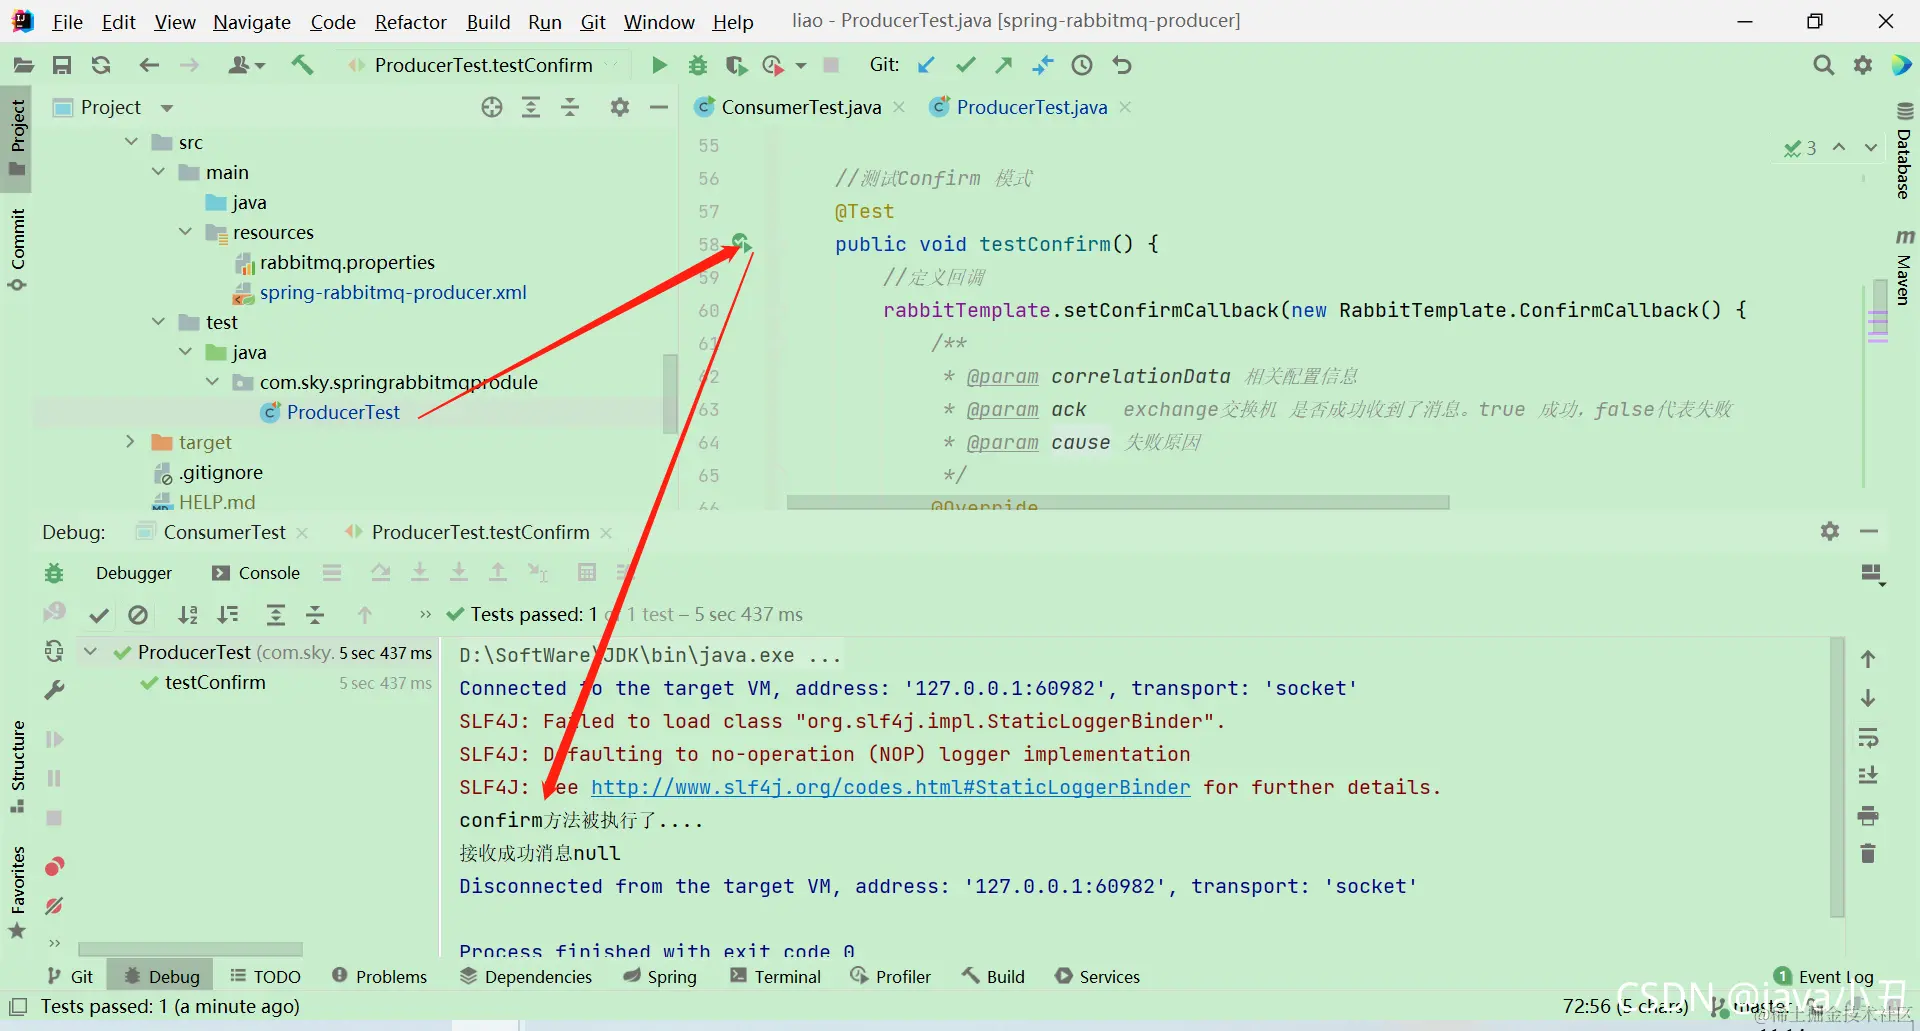Image resolution: width=1920 pixels, height=1031 pixels.
Task: Open IDE settings gear in main toolbar
Action: click(x=1863, y=65)
